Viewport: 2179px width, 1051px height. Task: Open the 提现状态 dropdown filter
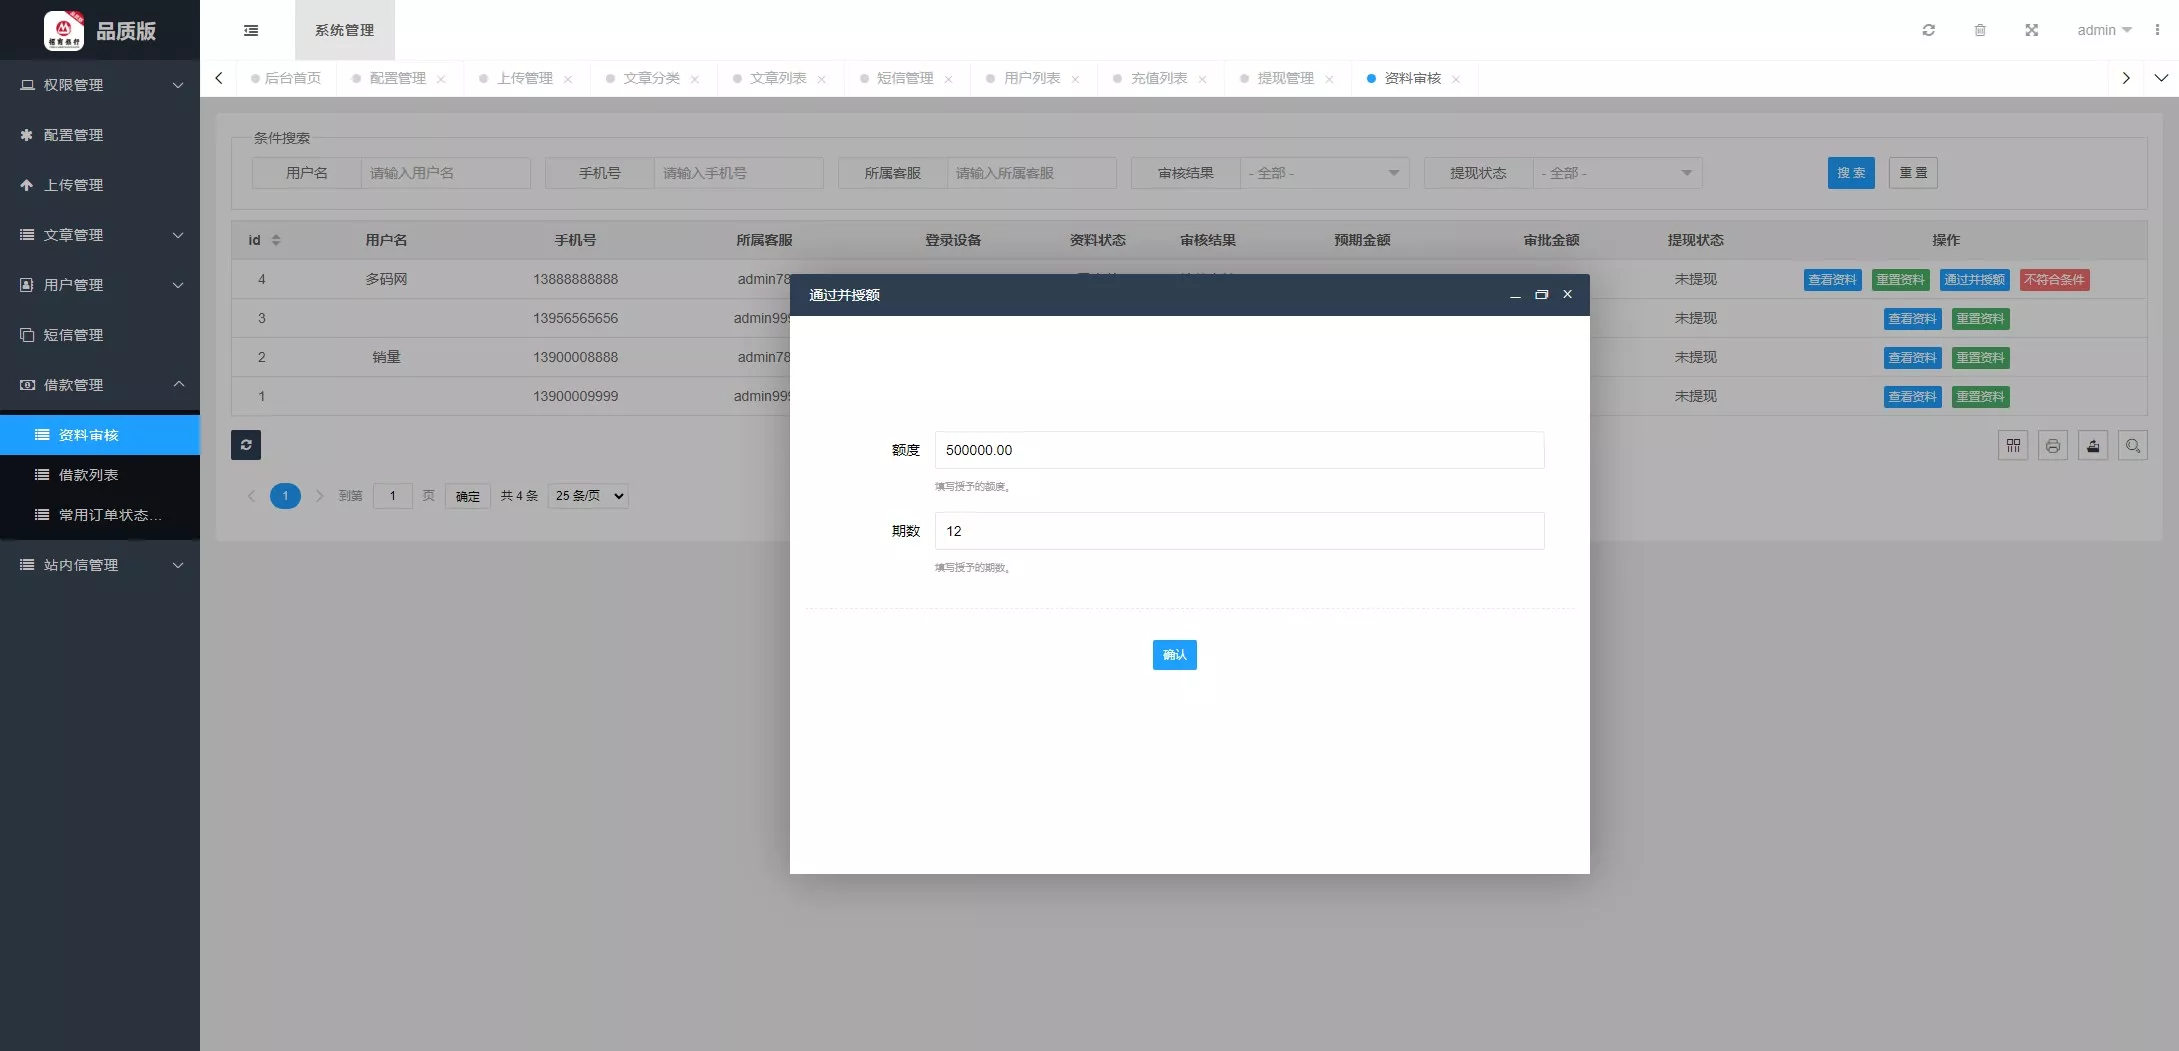[1616, 173]
